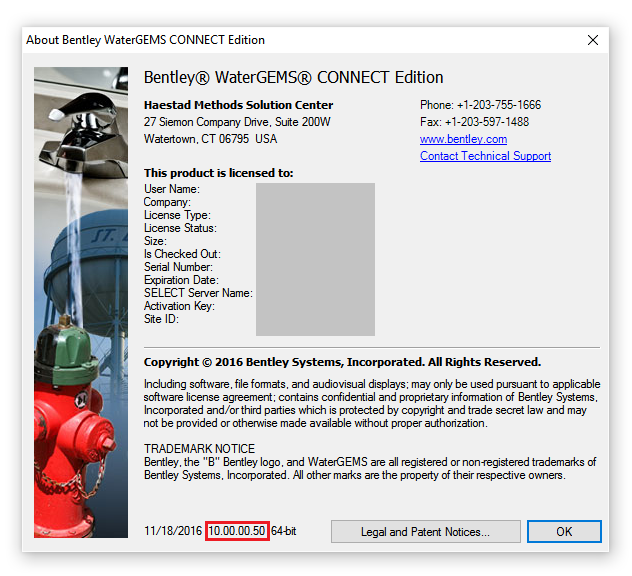Click the Copyright 2016 Bentley Systems line
This screenshot has height=576, width=632.
(x=342, y=362)
